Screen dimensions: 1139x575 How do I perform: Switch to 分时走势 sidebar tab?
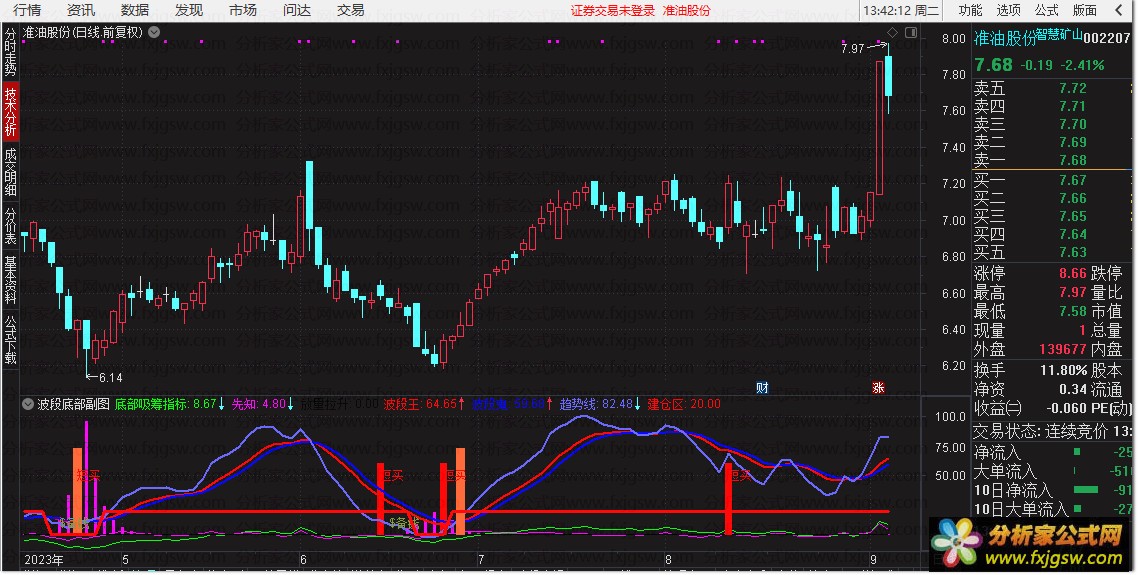(x=10, y=52)
